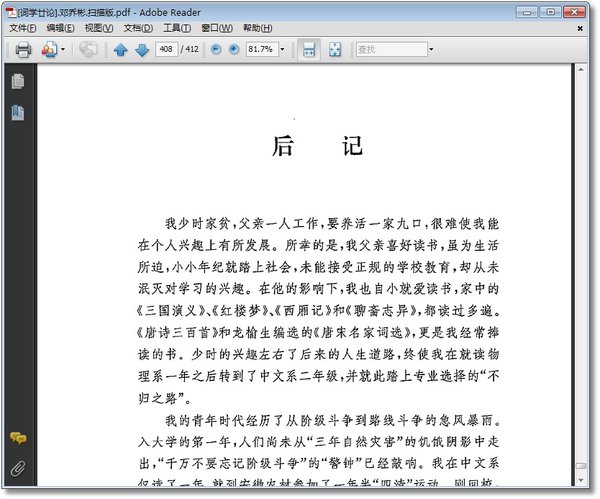Click the vertical scrollbar thumb near bottom
The width and height of the screenshot is (600, 499).
(x=581, y=466)
